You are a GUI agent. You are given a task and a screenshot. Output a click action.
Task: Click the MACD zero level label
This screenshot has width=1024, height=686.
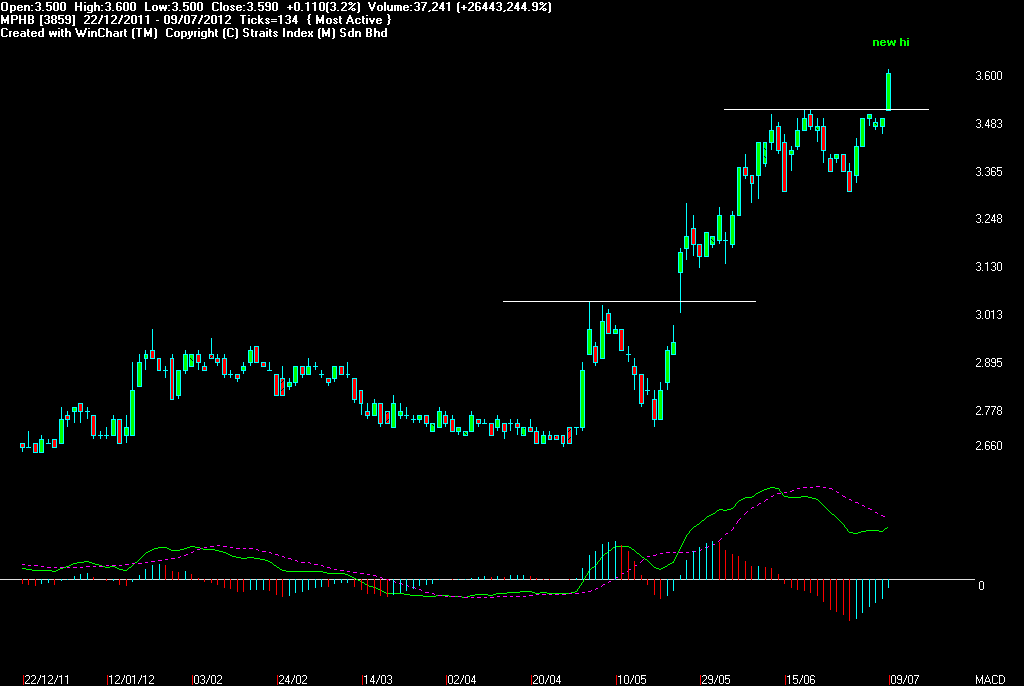click(x=981, y=585)
